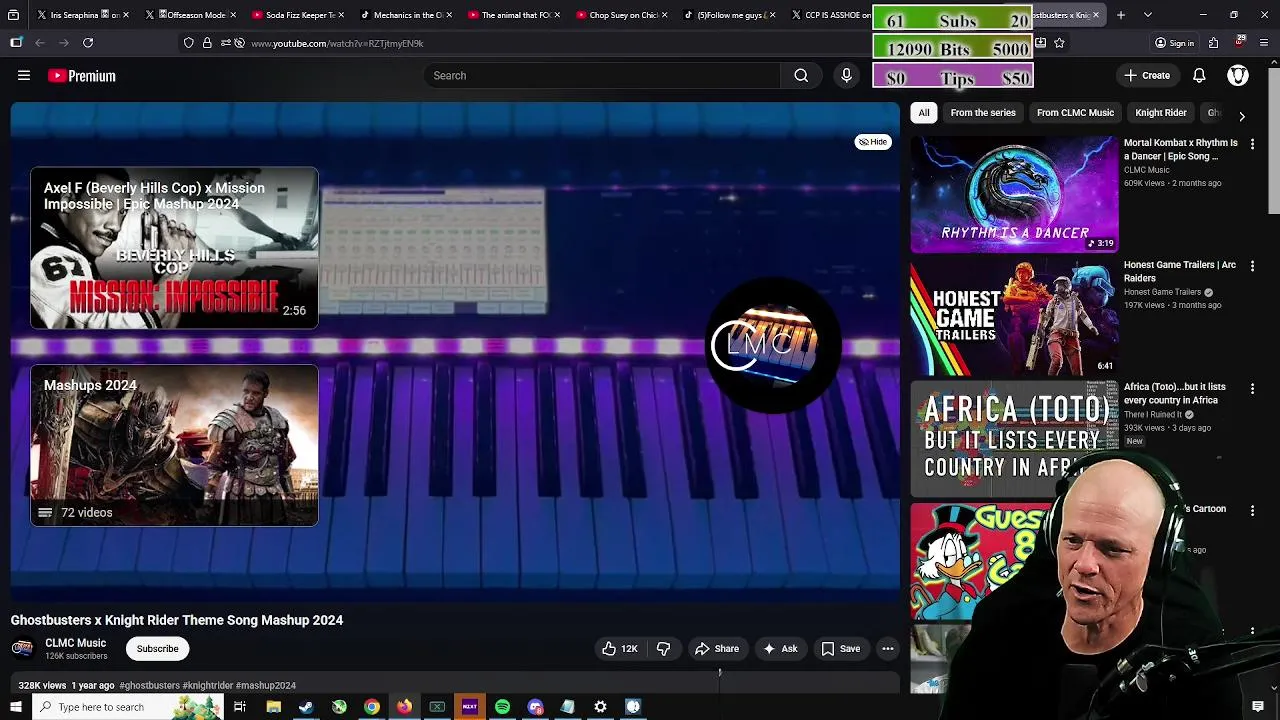Open Mortal Kombat x Rhythm thumbnail
Screen dimensions: 1280x720
[x=1014, y=194]
